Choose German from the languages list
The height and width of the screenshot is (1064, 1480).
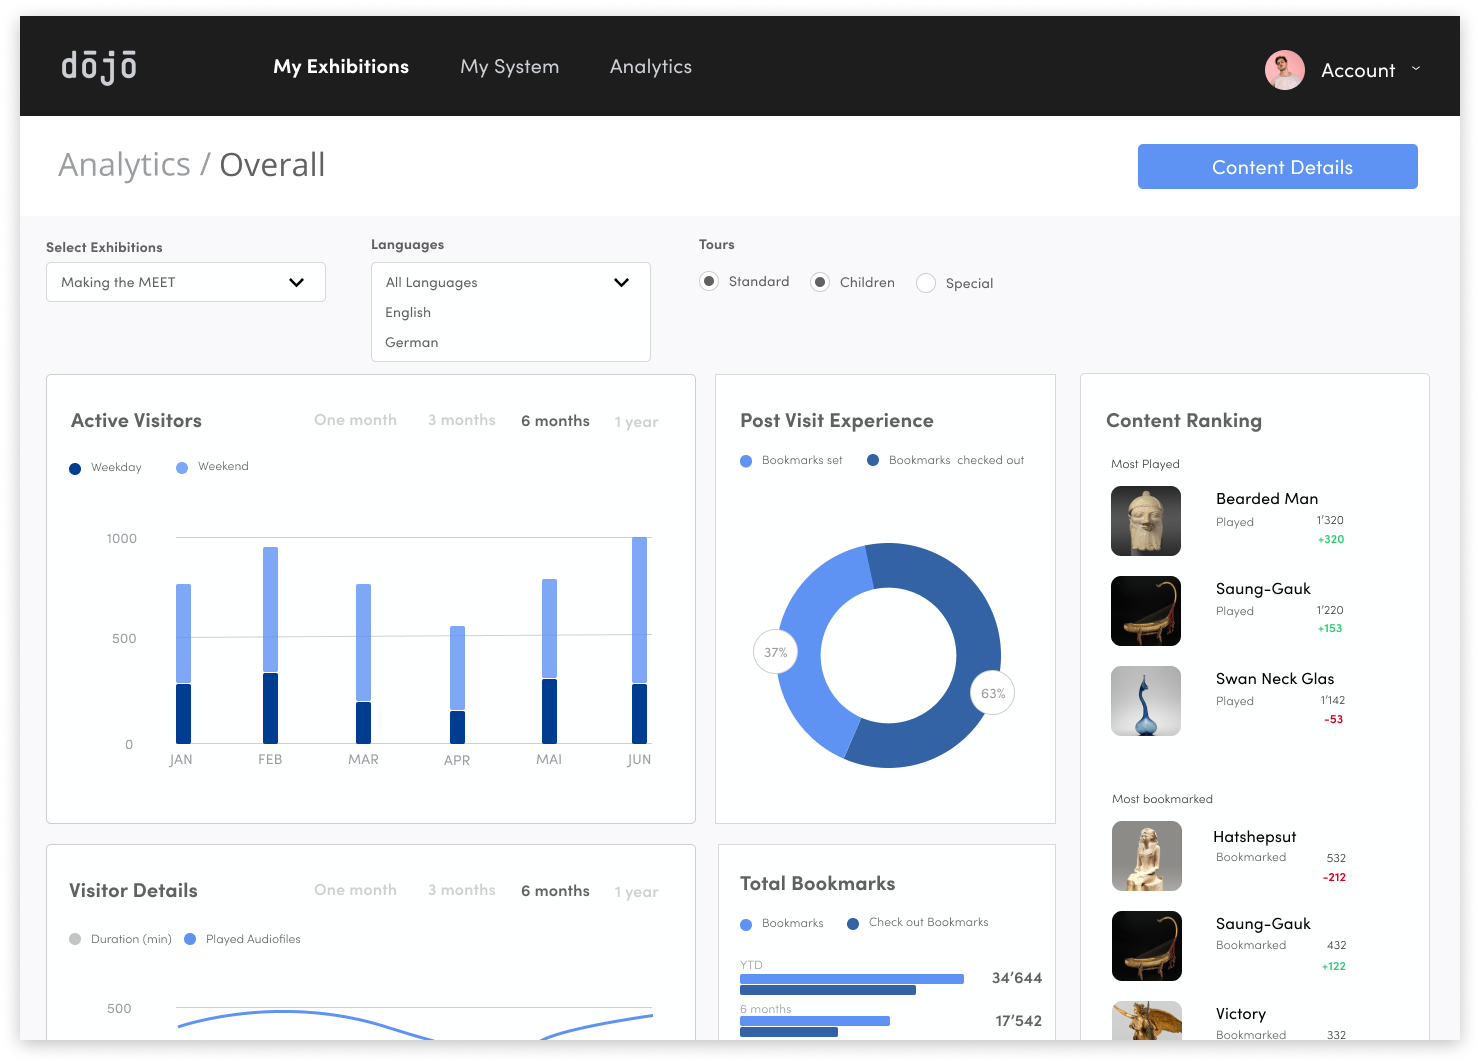tap(412, 342)
